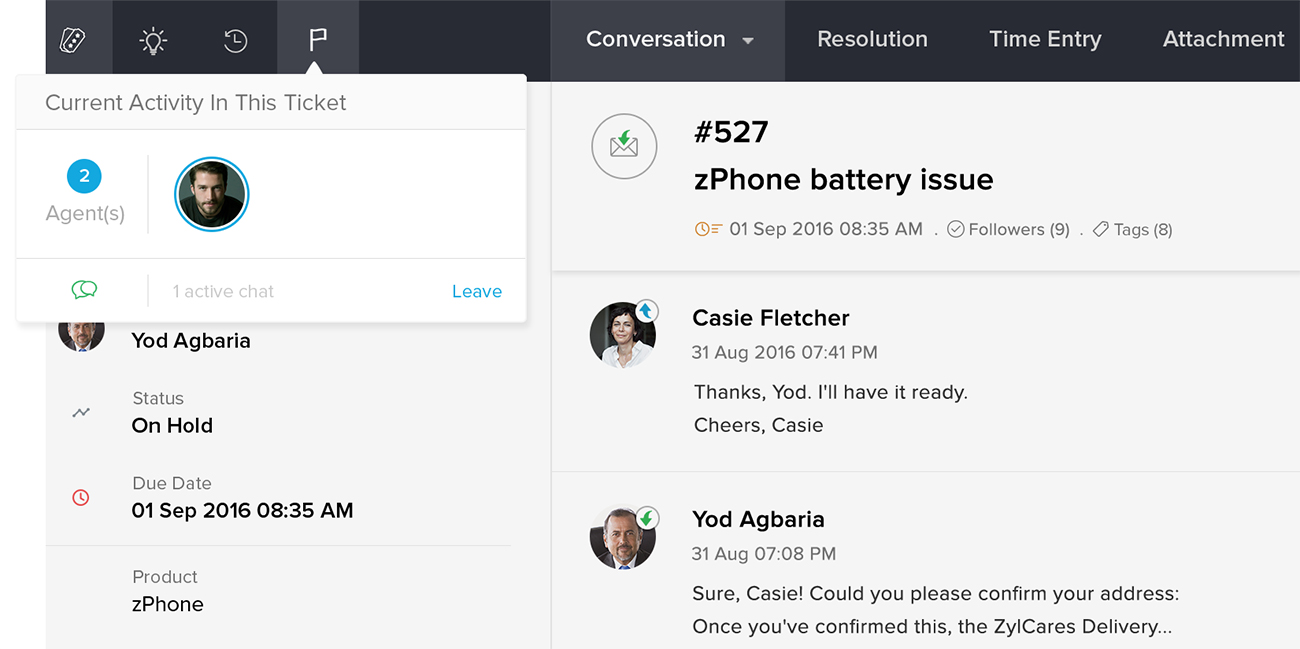Click the flag activity icon
The height and width of the screenshot is (649, 1300).
(317, 40)
